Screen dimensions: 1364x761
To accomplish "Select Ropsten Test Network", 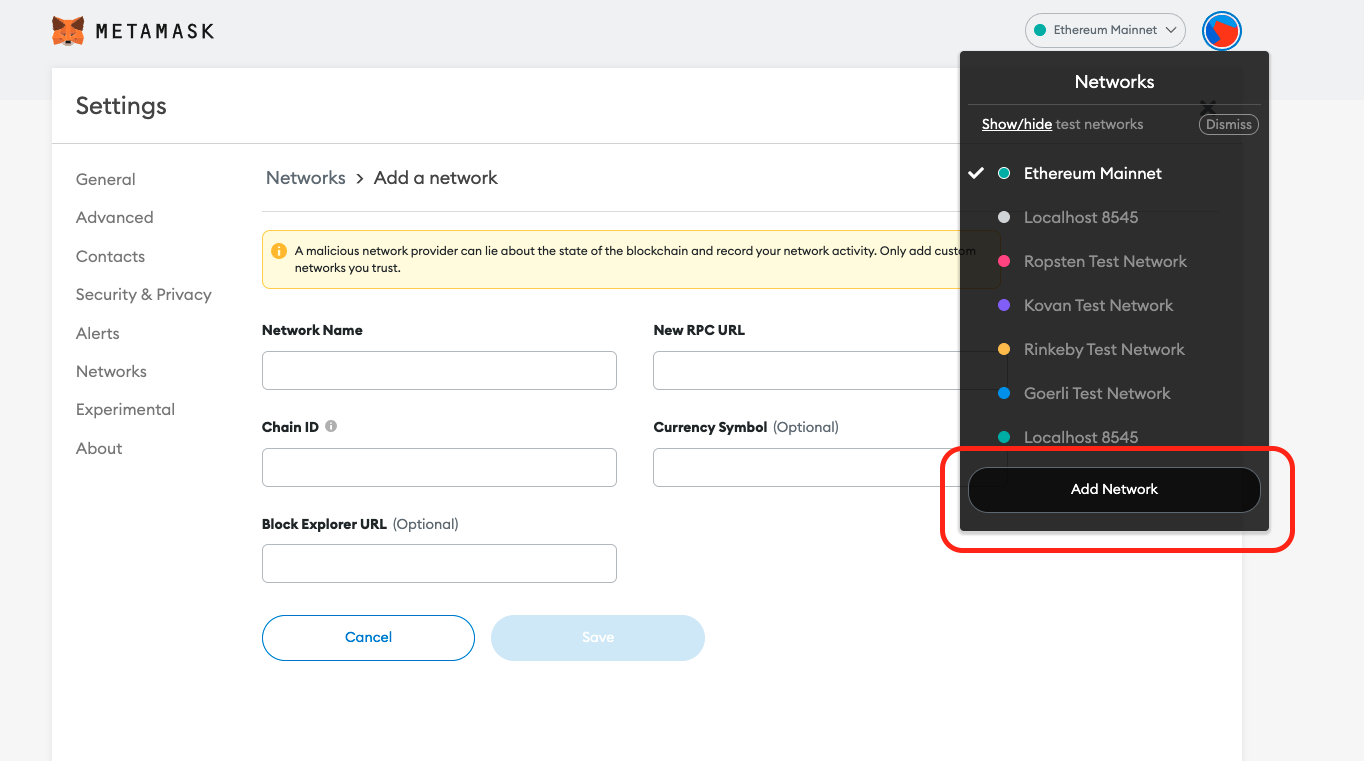I will click(x=1114, y=262).
